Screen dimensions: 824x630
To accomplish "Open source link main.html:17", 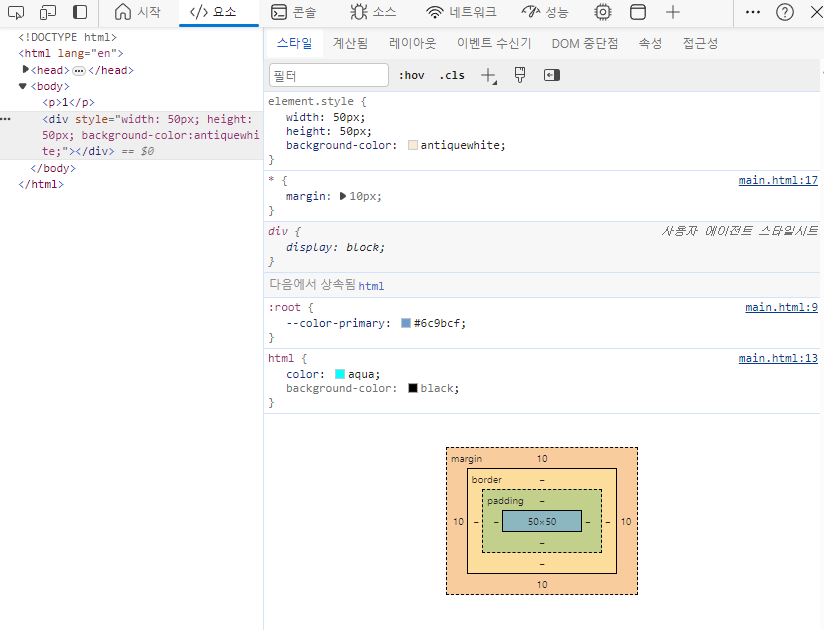I will (x=778, y=180).
